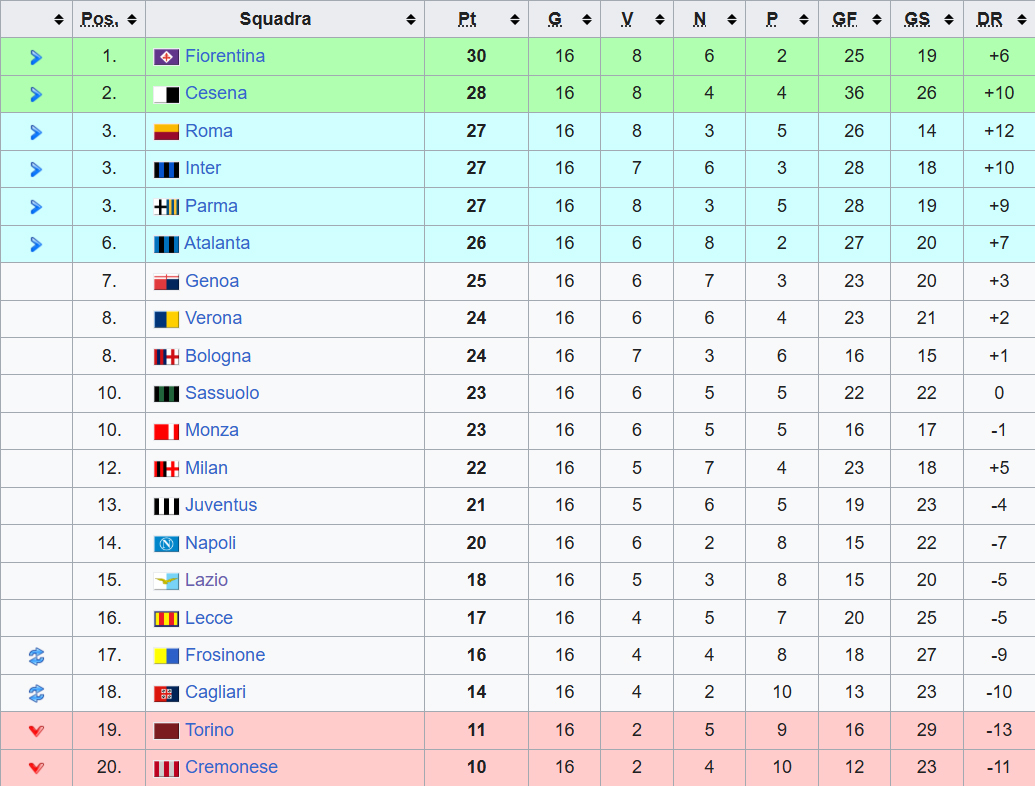This screenshot has width=1035, height=786.
Task: Open the Sassuolo team page link
Action: pyautogui.click(x=222, y=393)
